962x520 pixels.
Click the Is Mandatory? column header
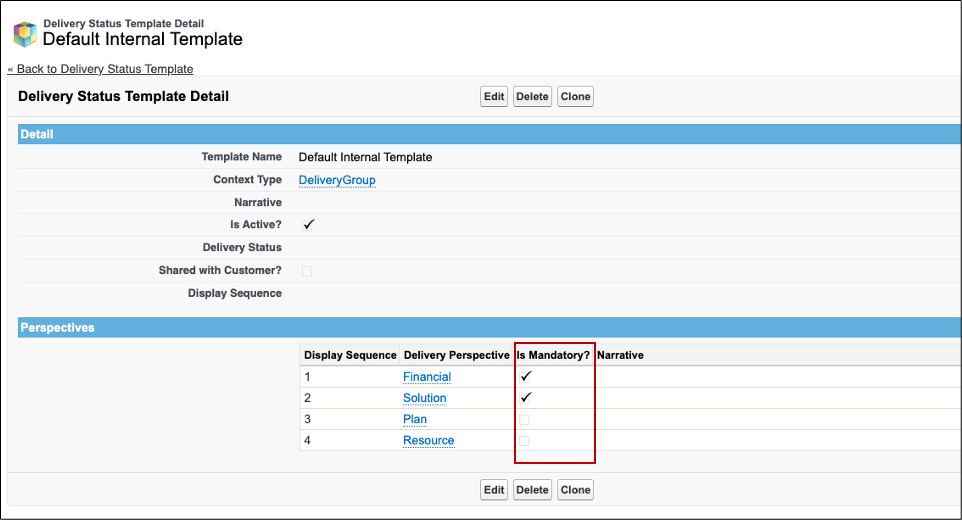coord(553,355)
